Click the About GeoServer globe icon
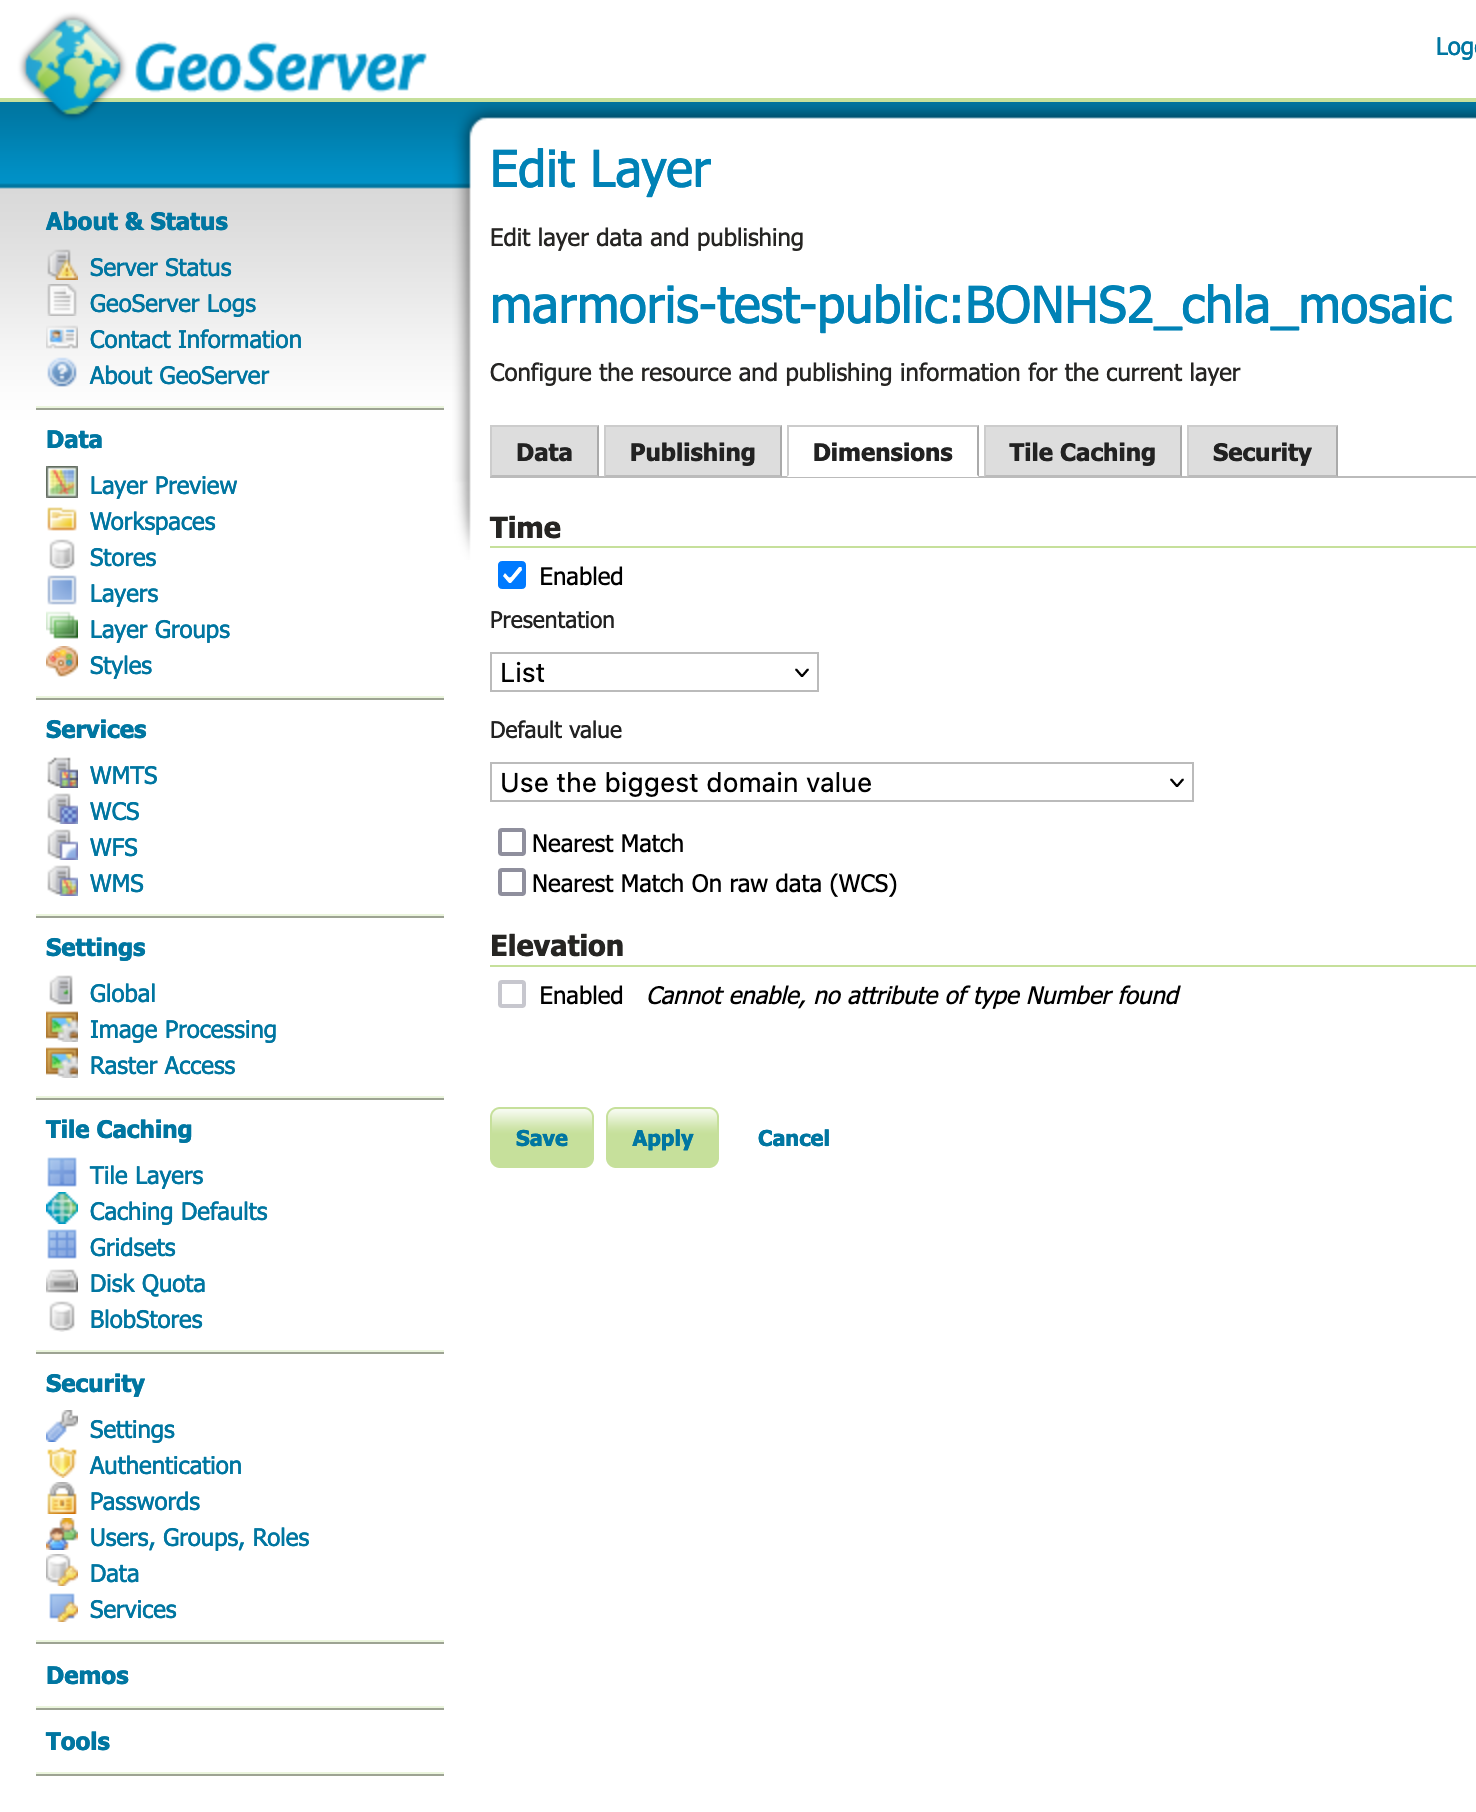1476x1812 pixels. tap(62, 374)
